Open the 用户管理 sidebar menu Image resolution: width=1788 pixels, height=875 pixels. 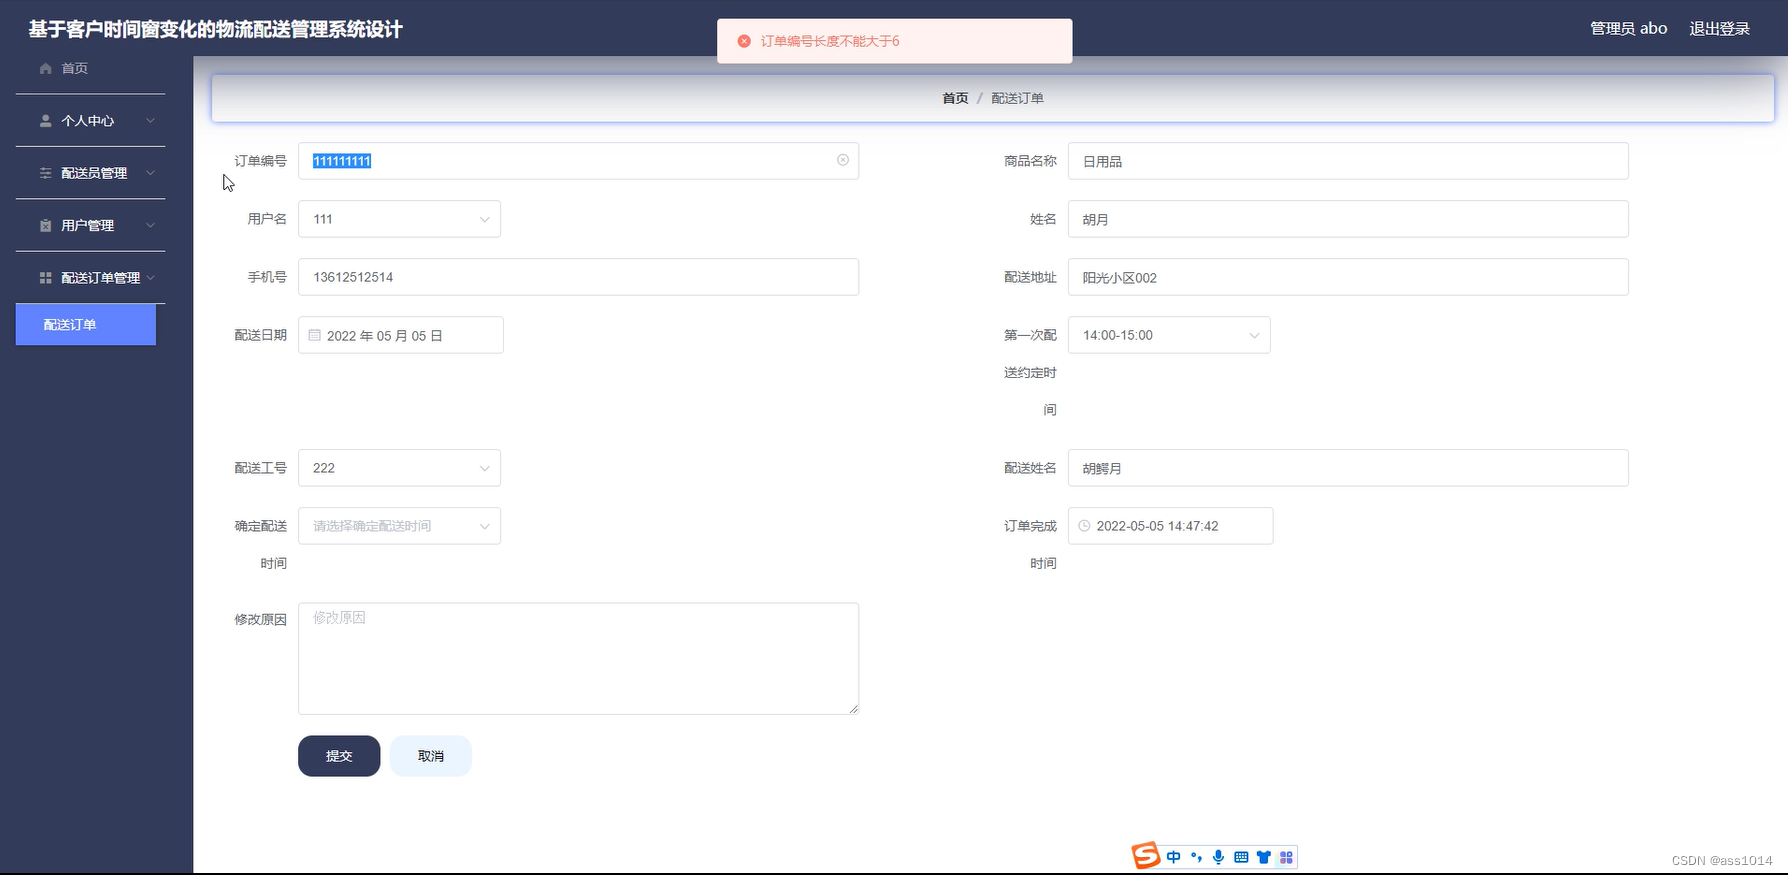(x=90, y=226)
